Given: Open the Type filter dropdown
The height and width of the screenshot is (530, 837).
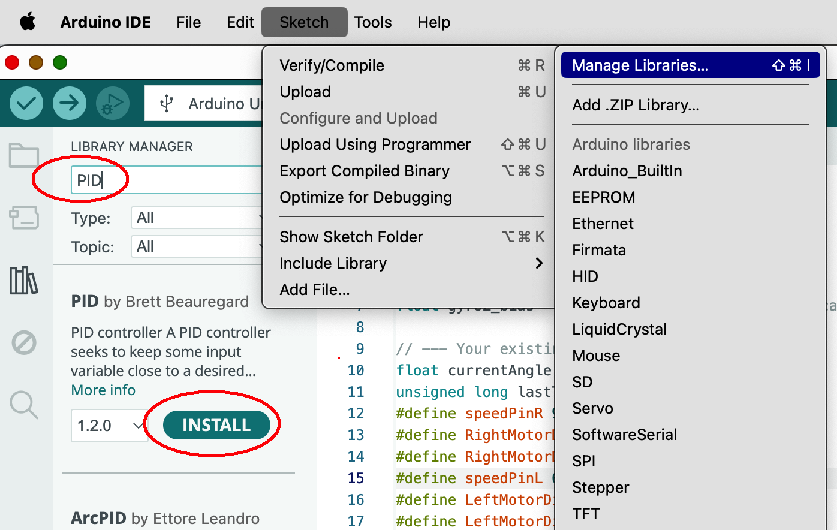Looking at the screenshot, I should 197,218.
